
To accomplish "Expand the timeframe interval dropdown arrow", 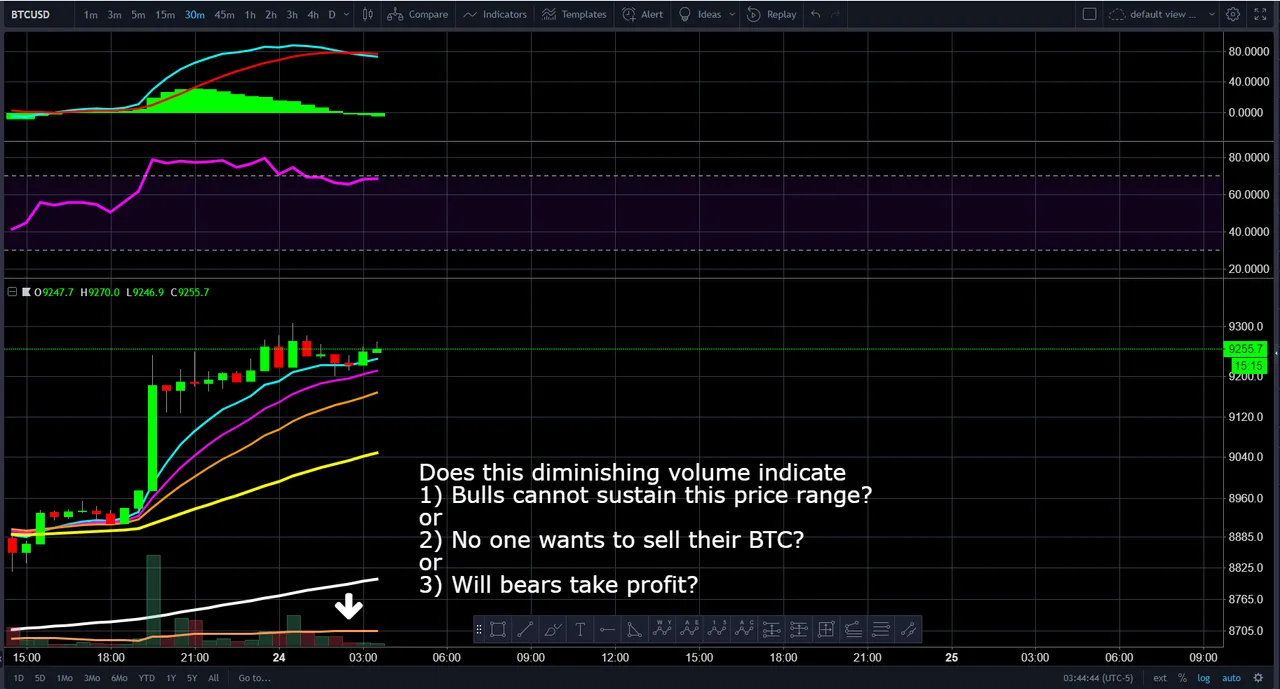I will click(x=347, y=14).
